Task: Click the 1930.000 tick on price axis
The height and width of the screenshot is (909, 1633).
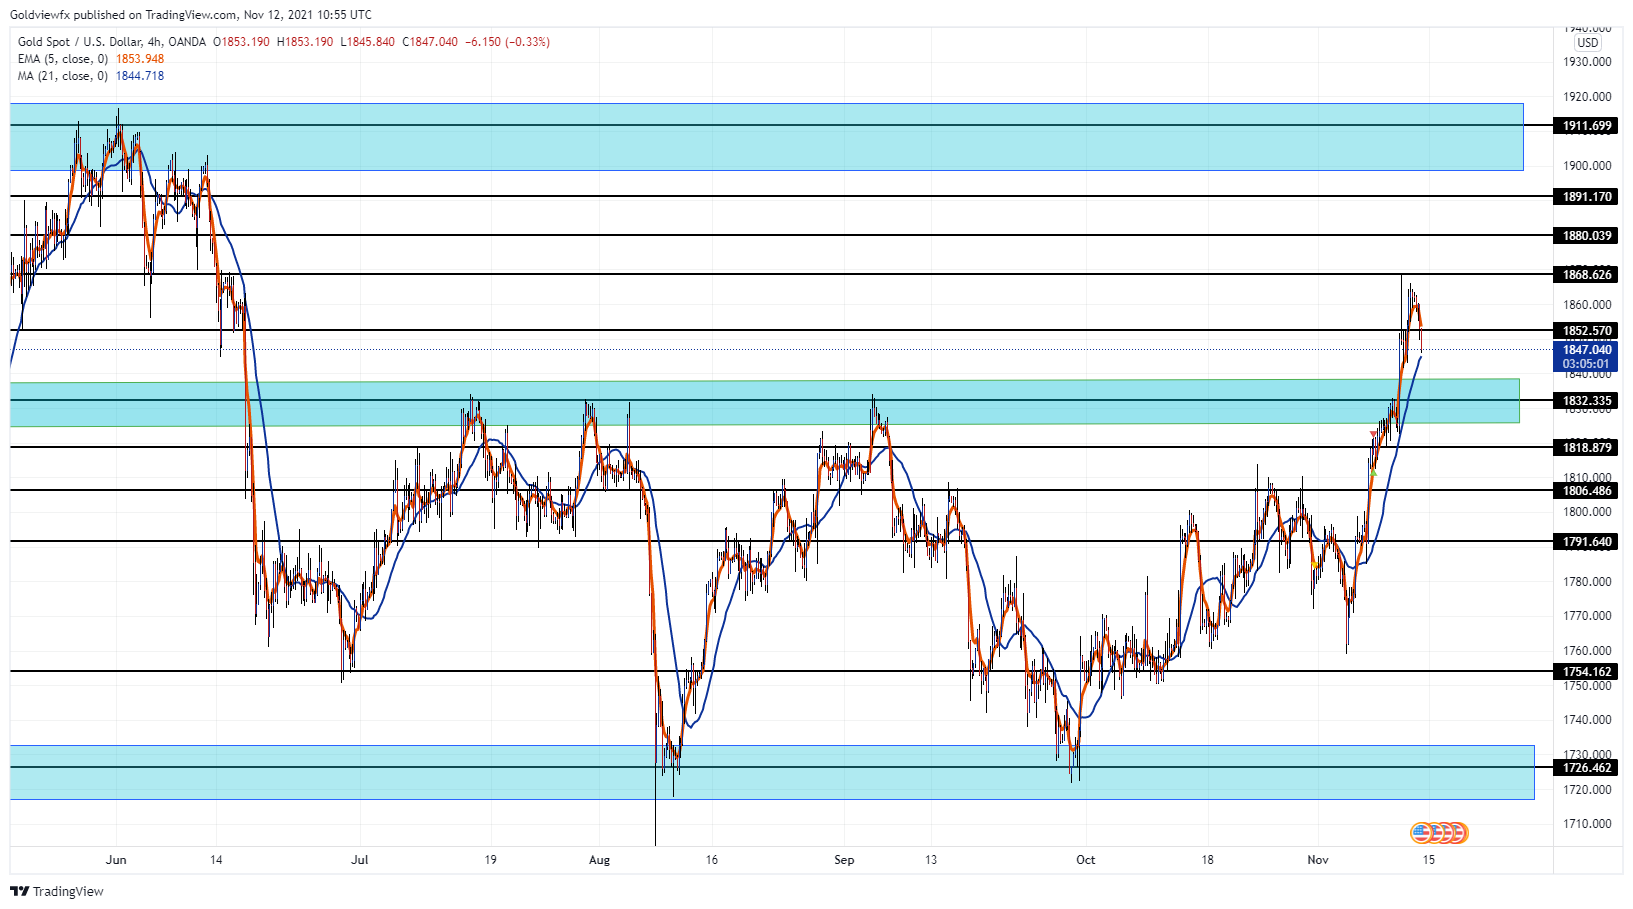Action: [1588, 62]
